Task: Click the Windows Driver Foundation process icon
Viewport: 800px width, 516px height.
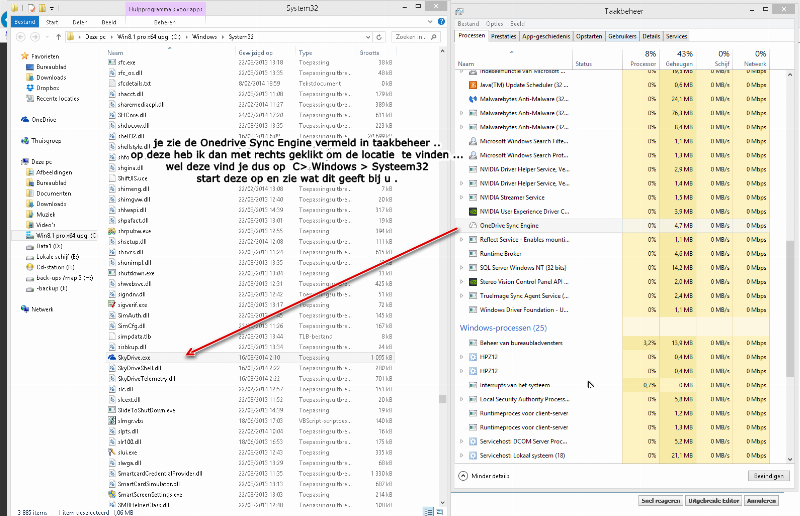Action: (x=473, y=309)
